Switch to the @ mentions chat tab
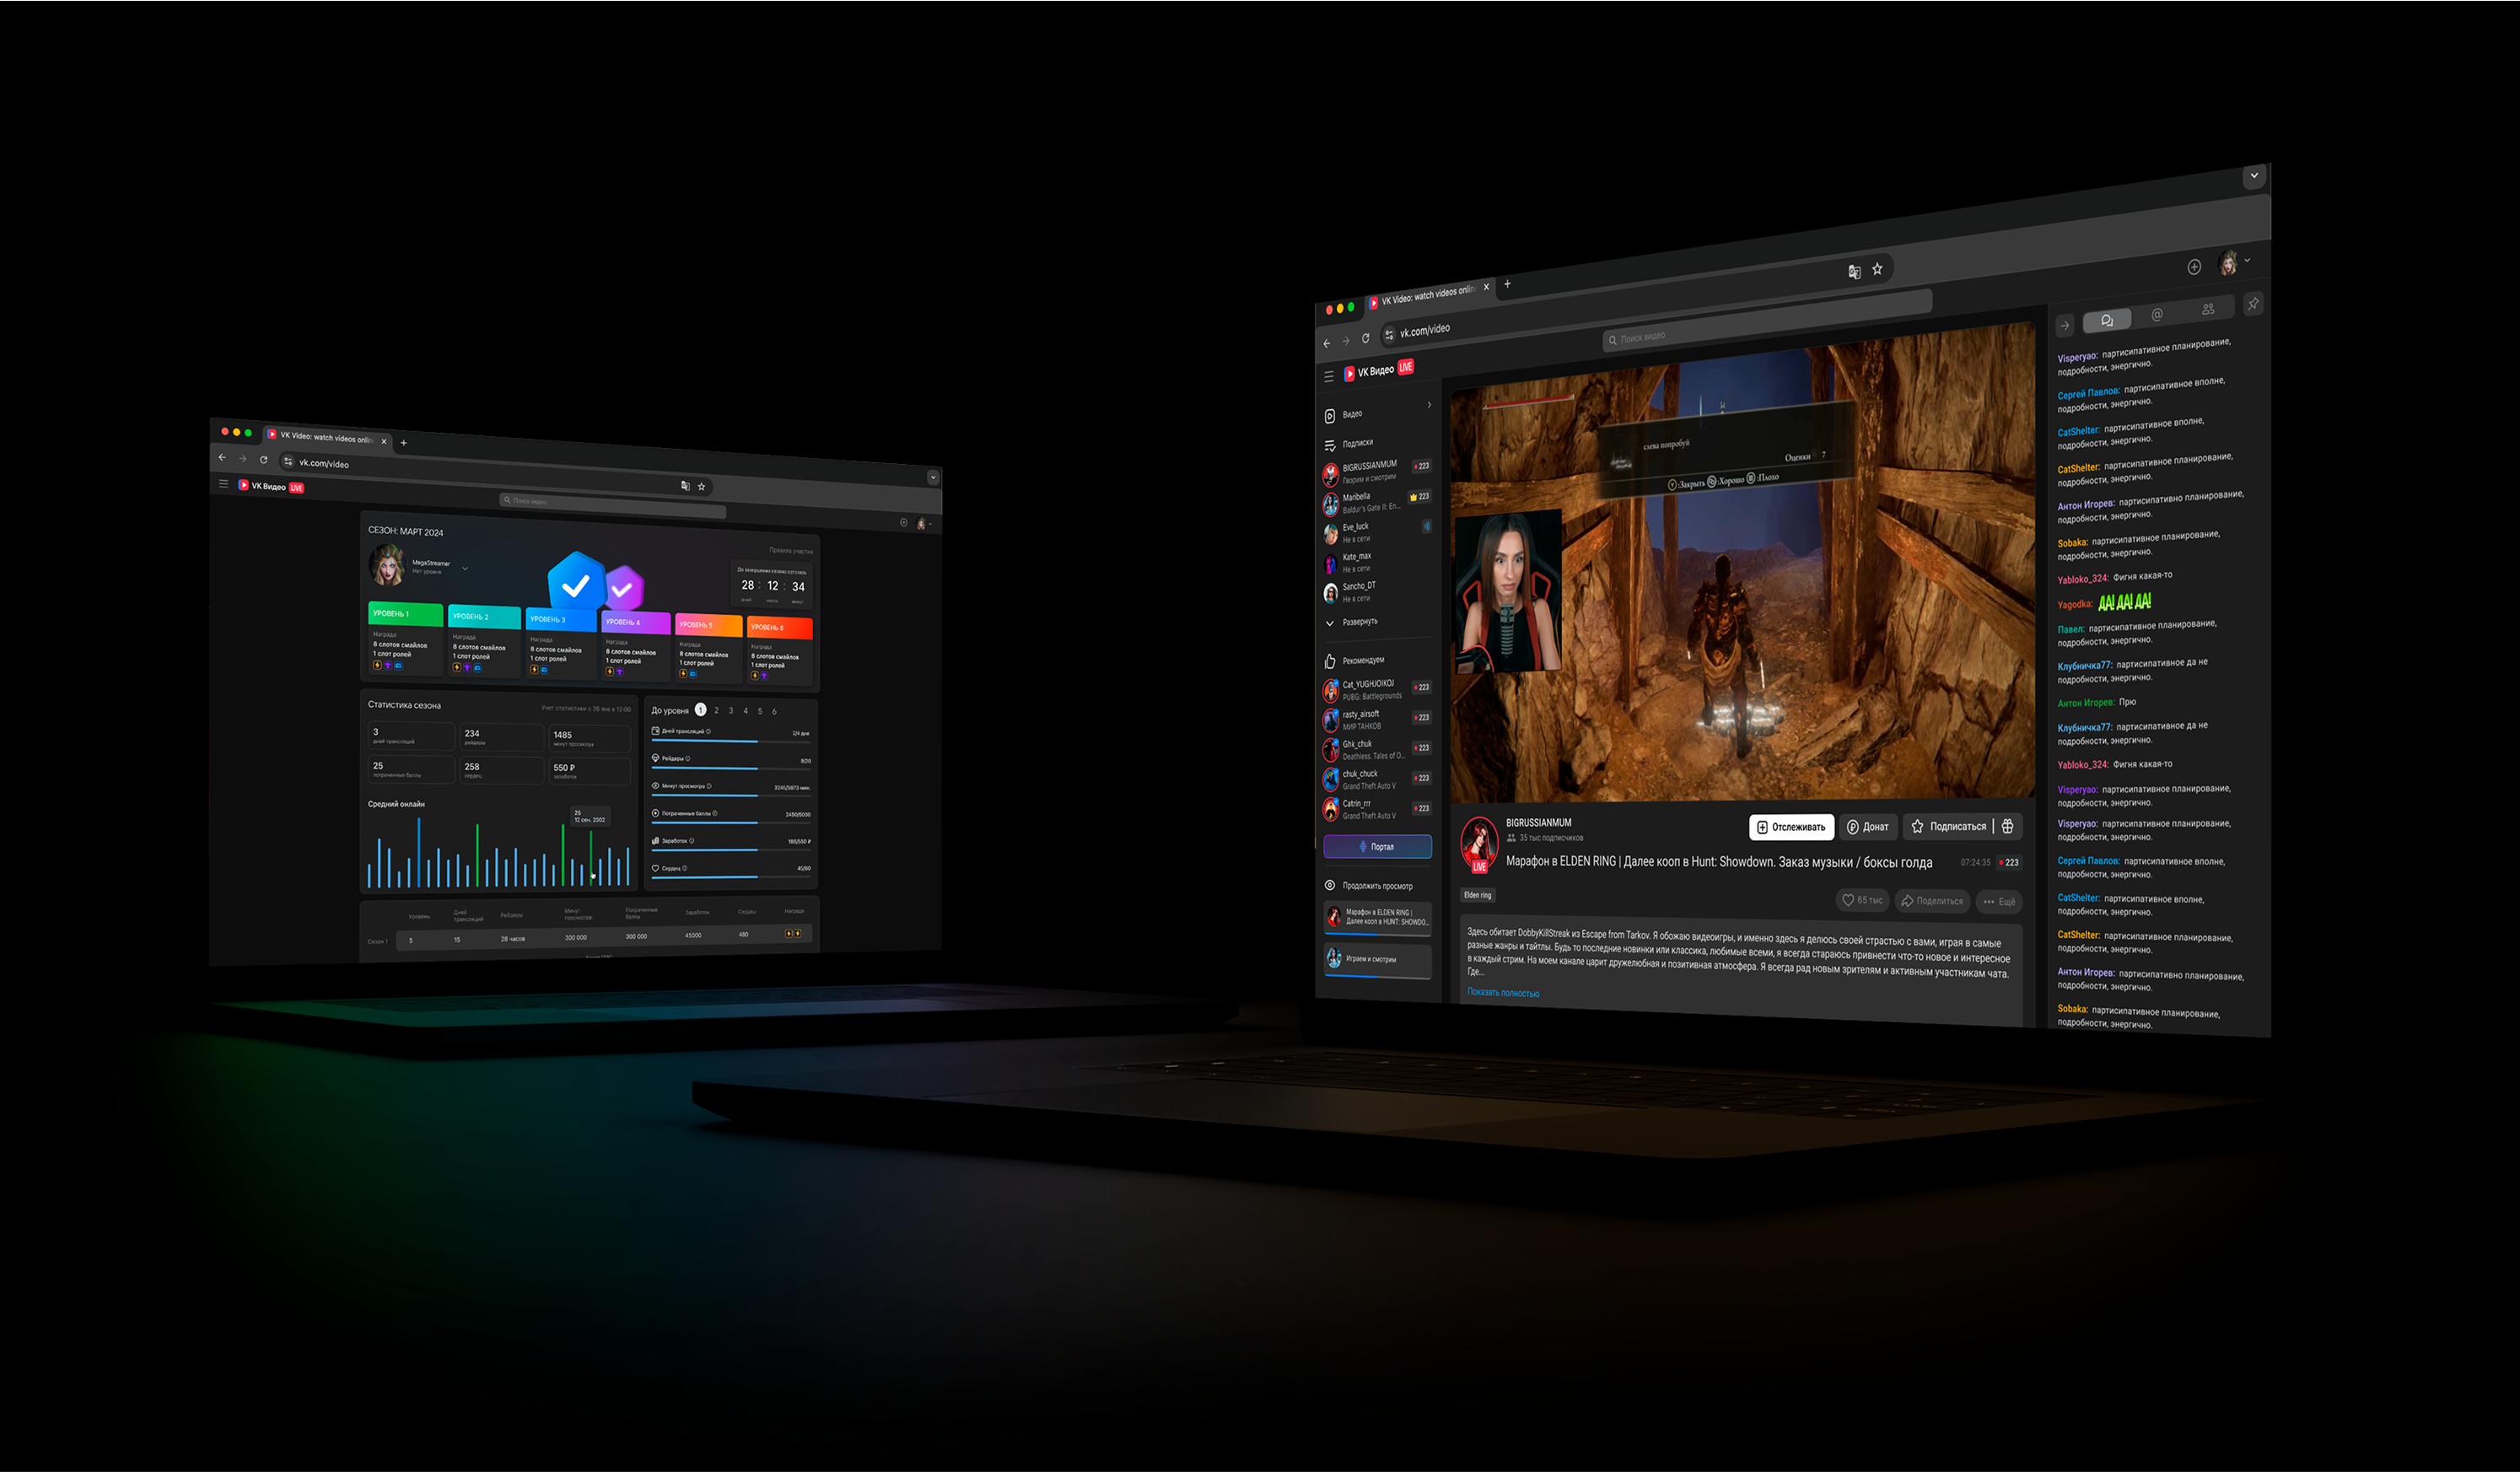Viewport: 2520px width, 1472px height. click(x=2157, y=315)
